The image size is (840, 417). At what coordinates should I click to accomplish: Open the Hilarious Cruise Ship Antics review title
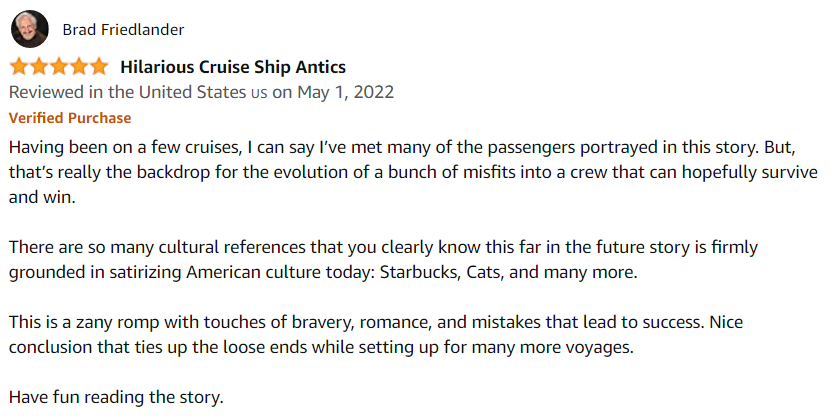point(233,67)
